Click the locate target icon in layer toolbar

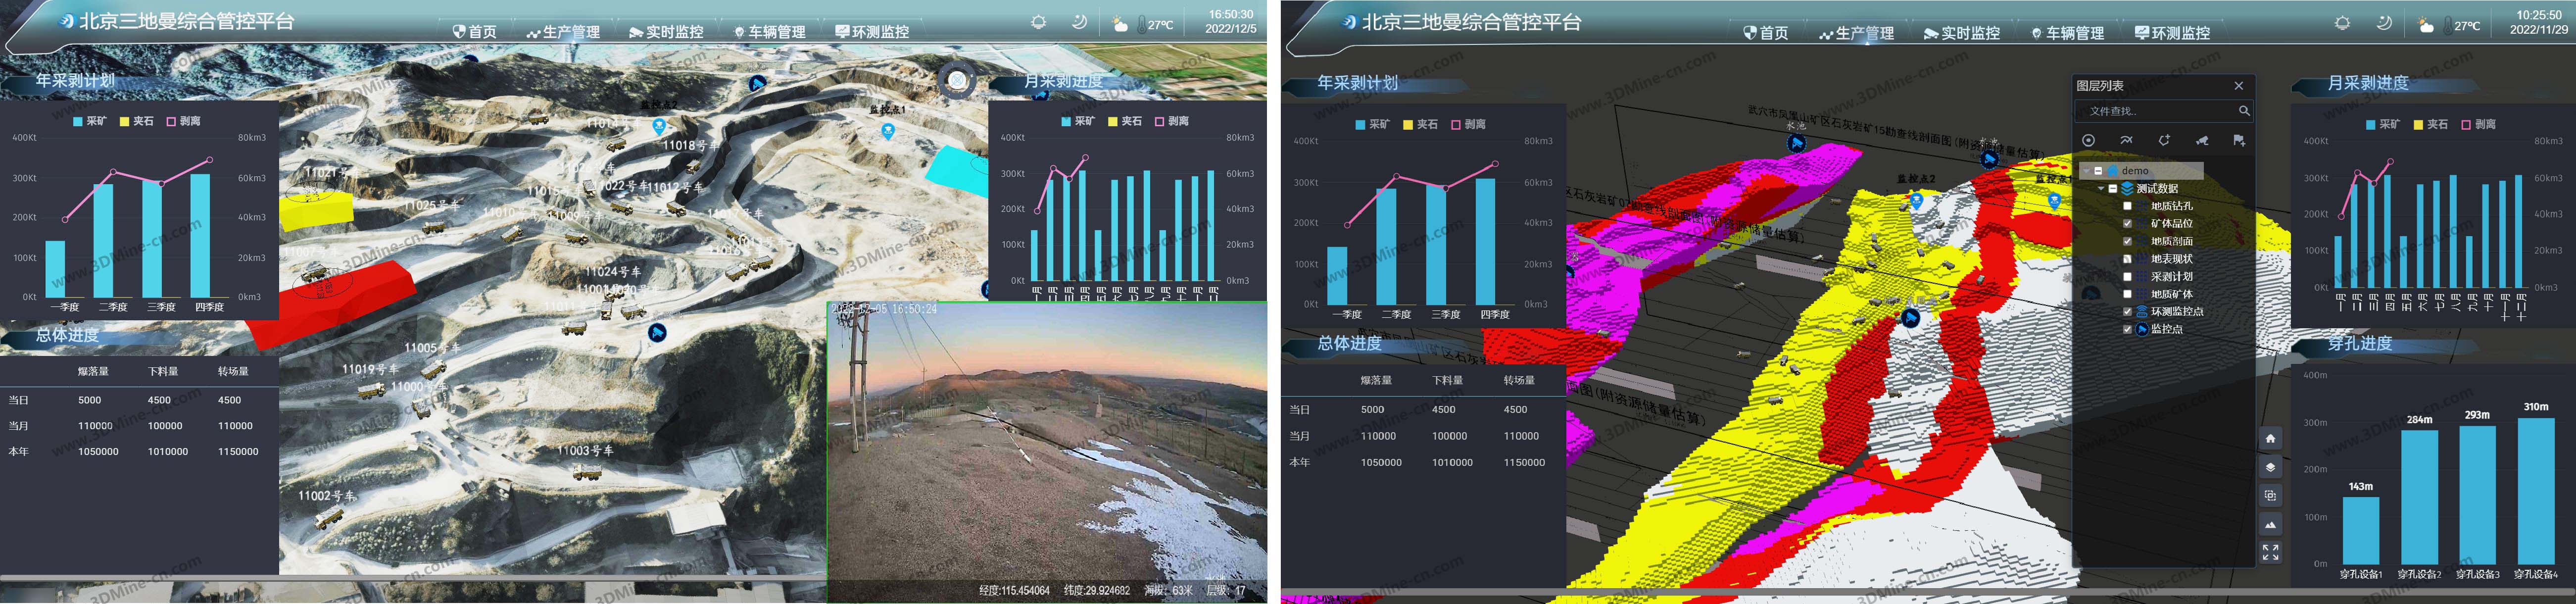[x=2089, y=140]
